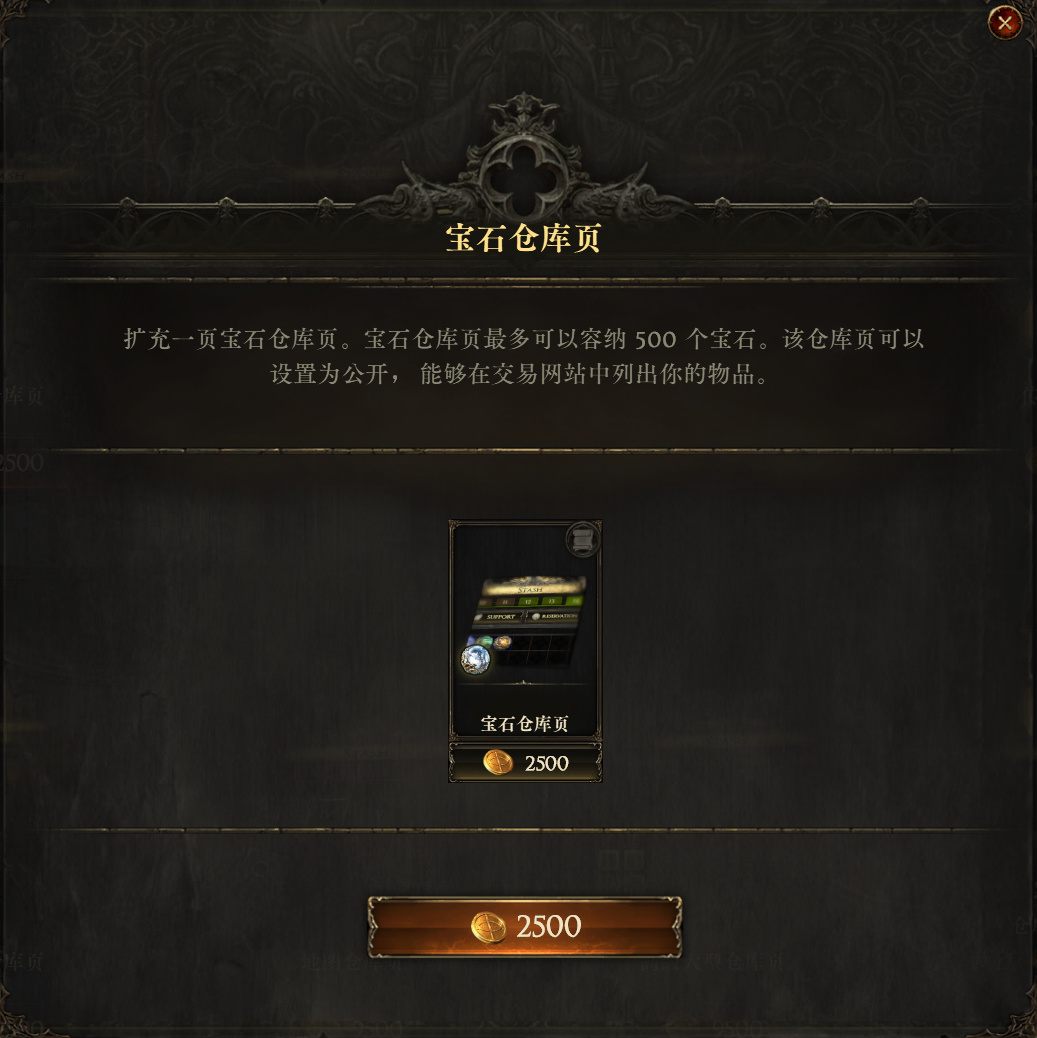Image resolution: width=1037 pixels, height=1038 pixels.
Task: Click the green gem in the stash preview
Action: 485,641
